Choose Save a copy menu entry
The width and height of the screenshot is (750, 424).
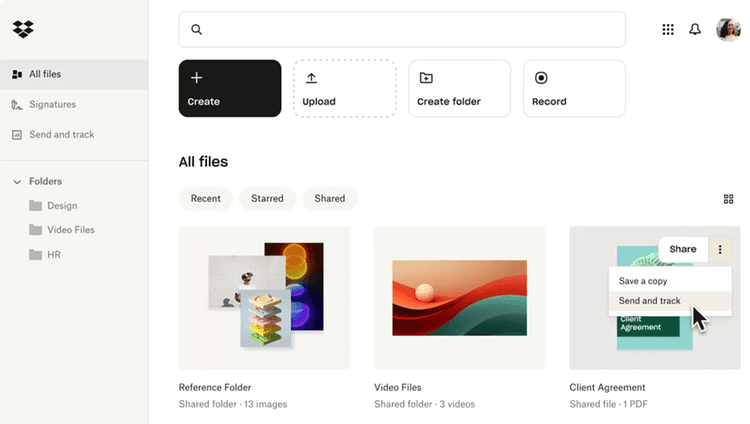pos(643,281)
